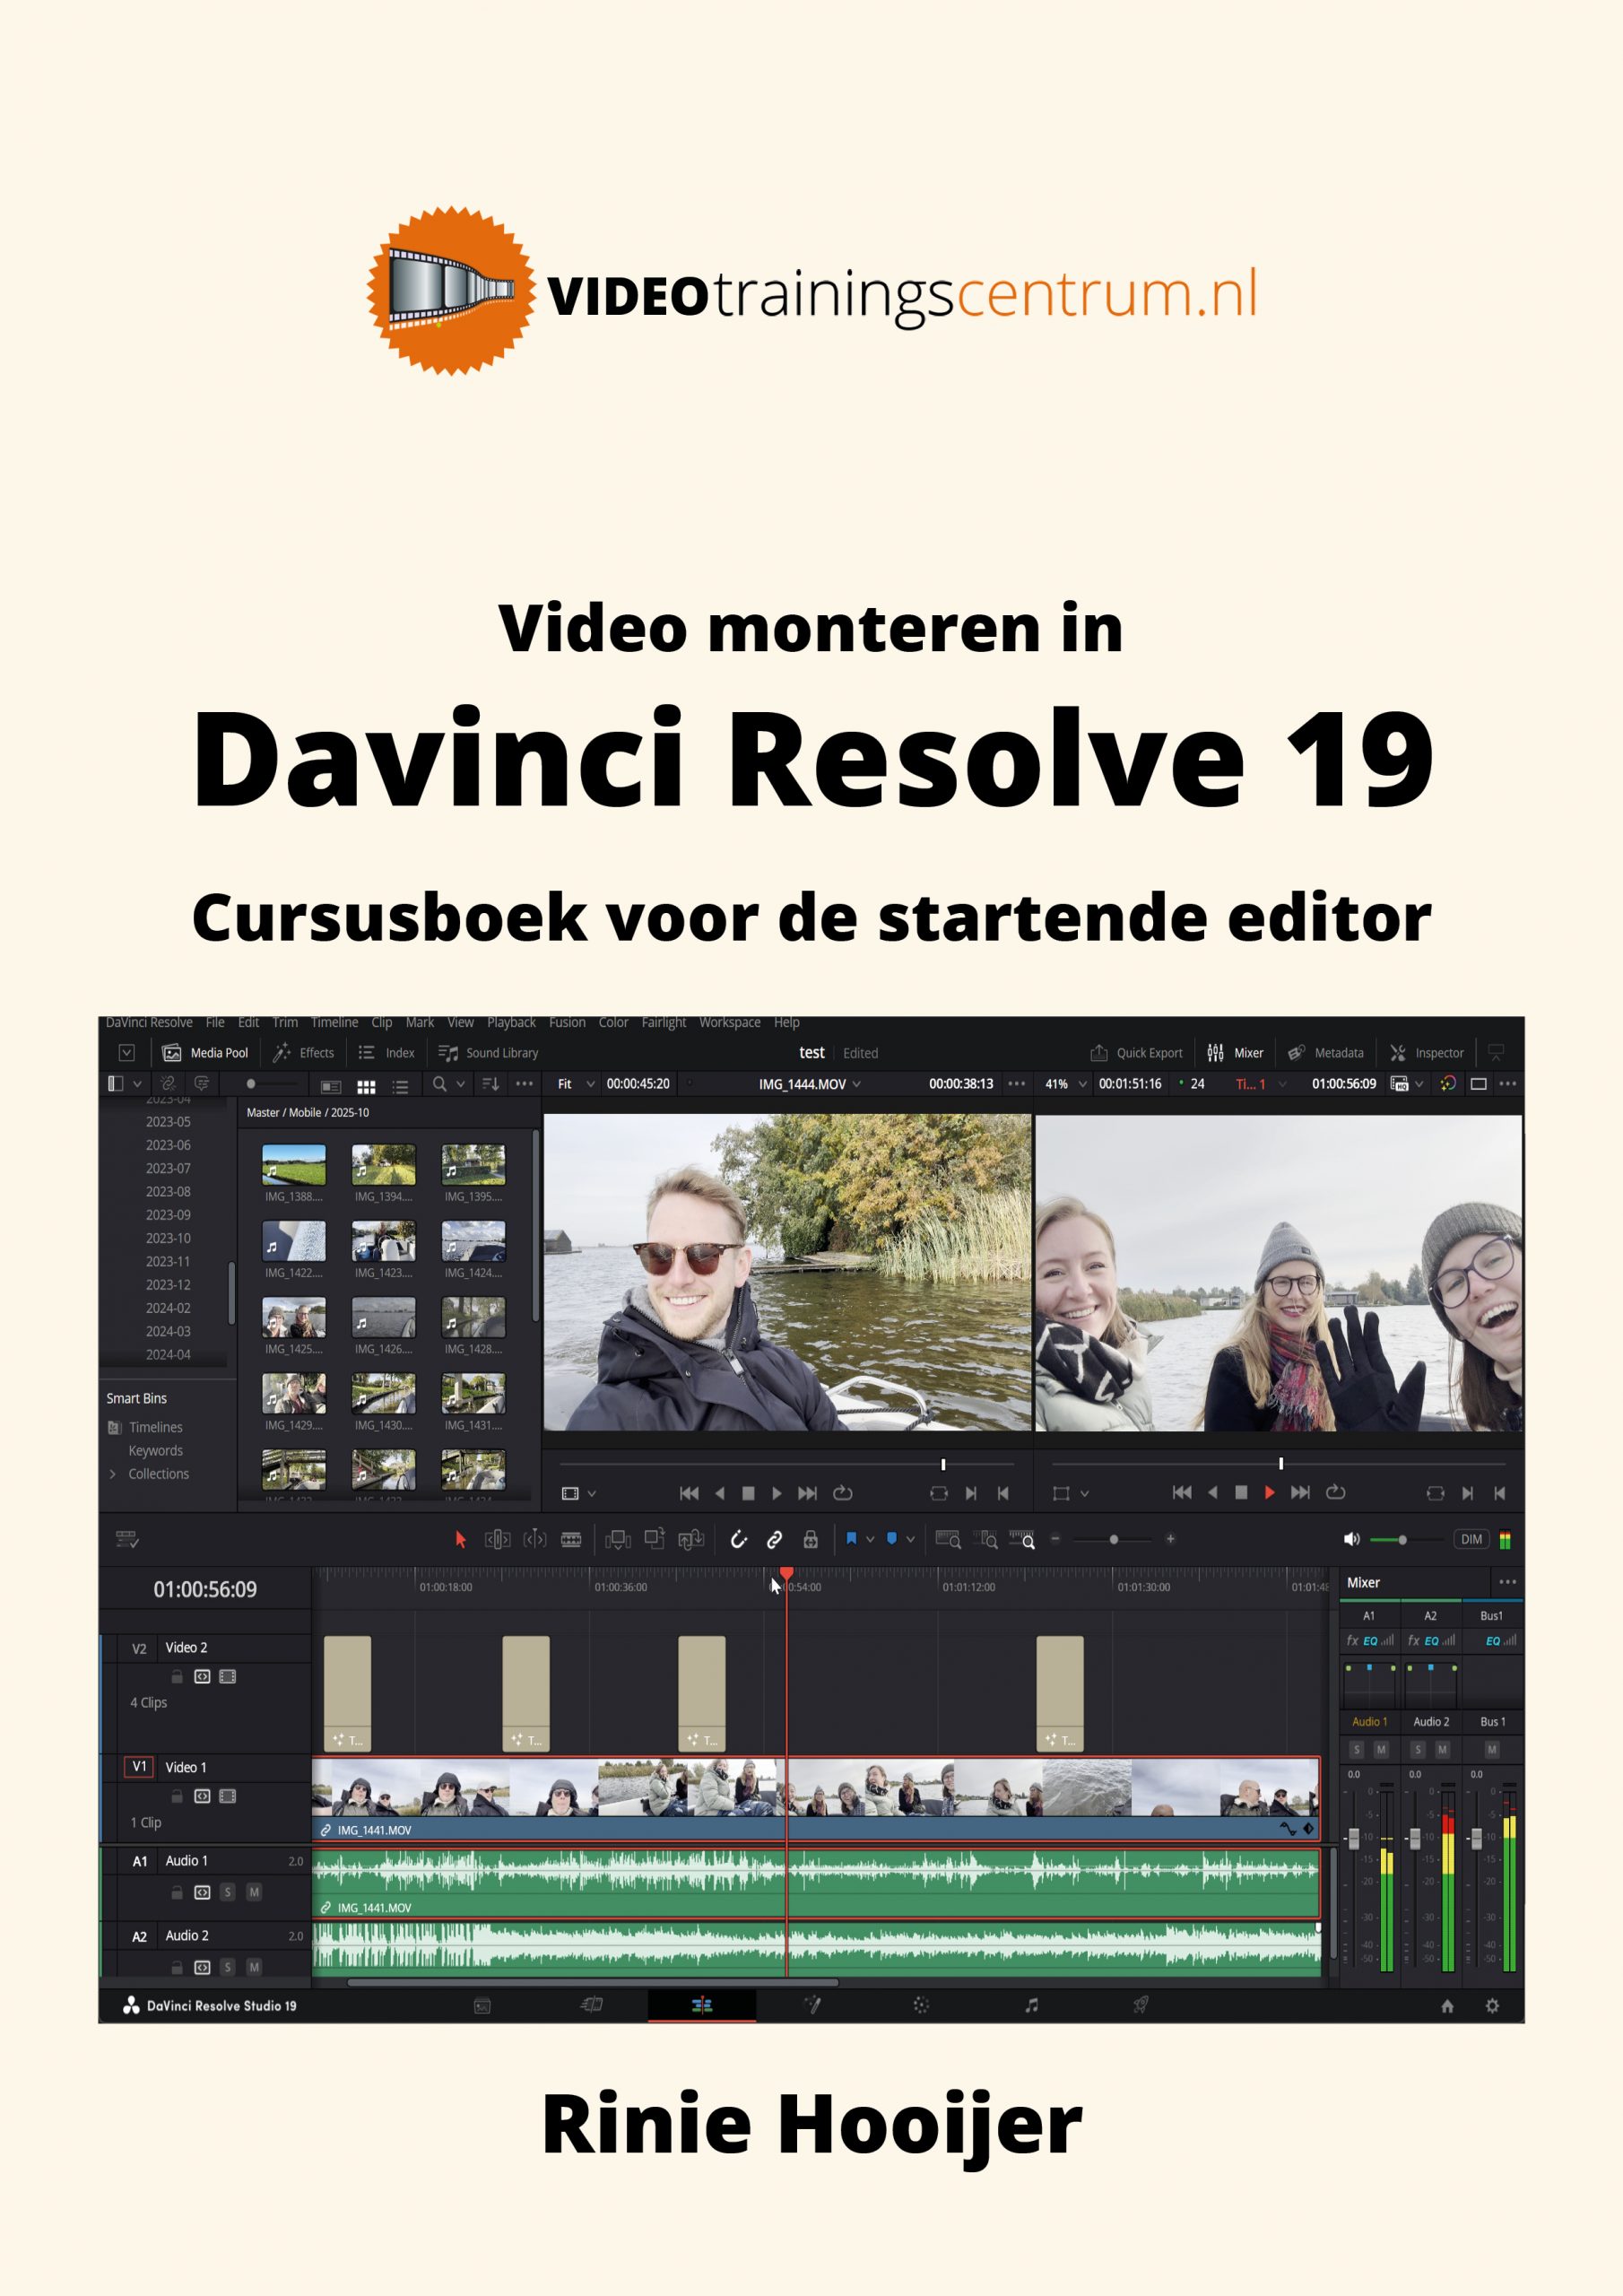The width and height of the screenshot is (1623, 2296).
Task: Open the media pool sort menu
Action: (x=490, y=1084)
